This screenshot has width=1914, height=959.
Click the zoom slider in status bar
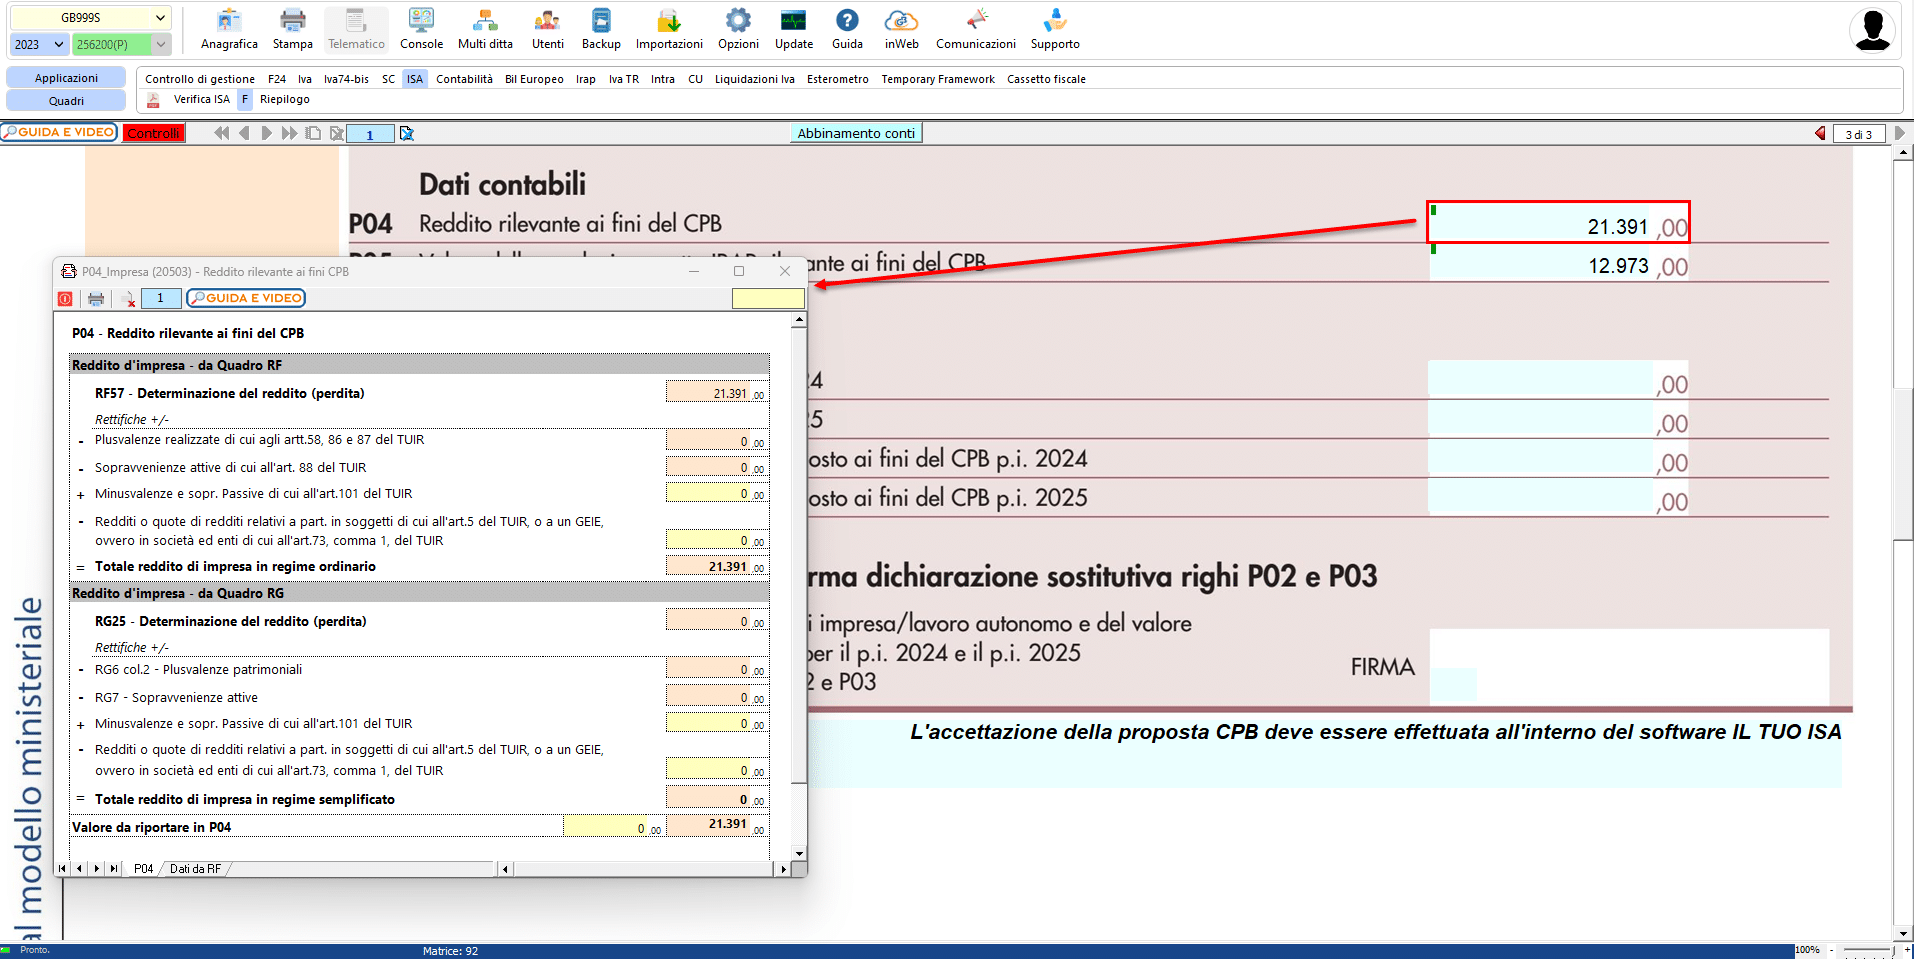click(1866, 950)
